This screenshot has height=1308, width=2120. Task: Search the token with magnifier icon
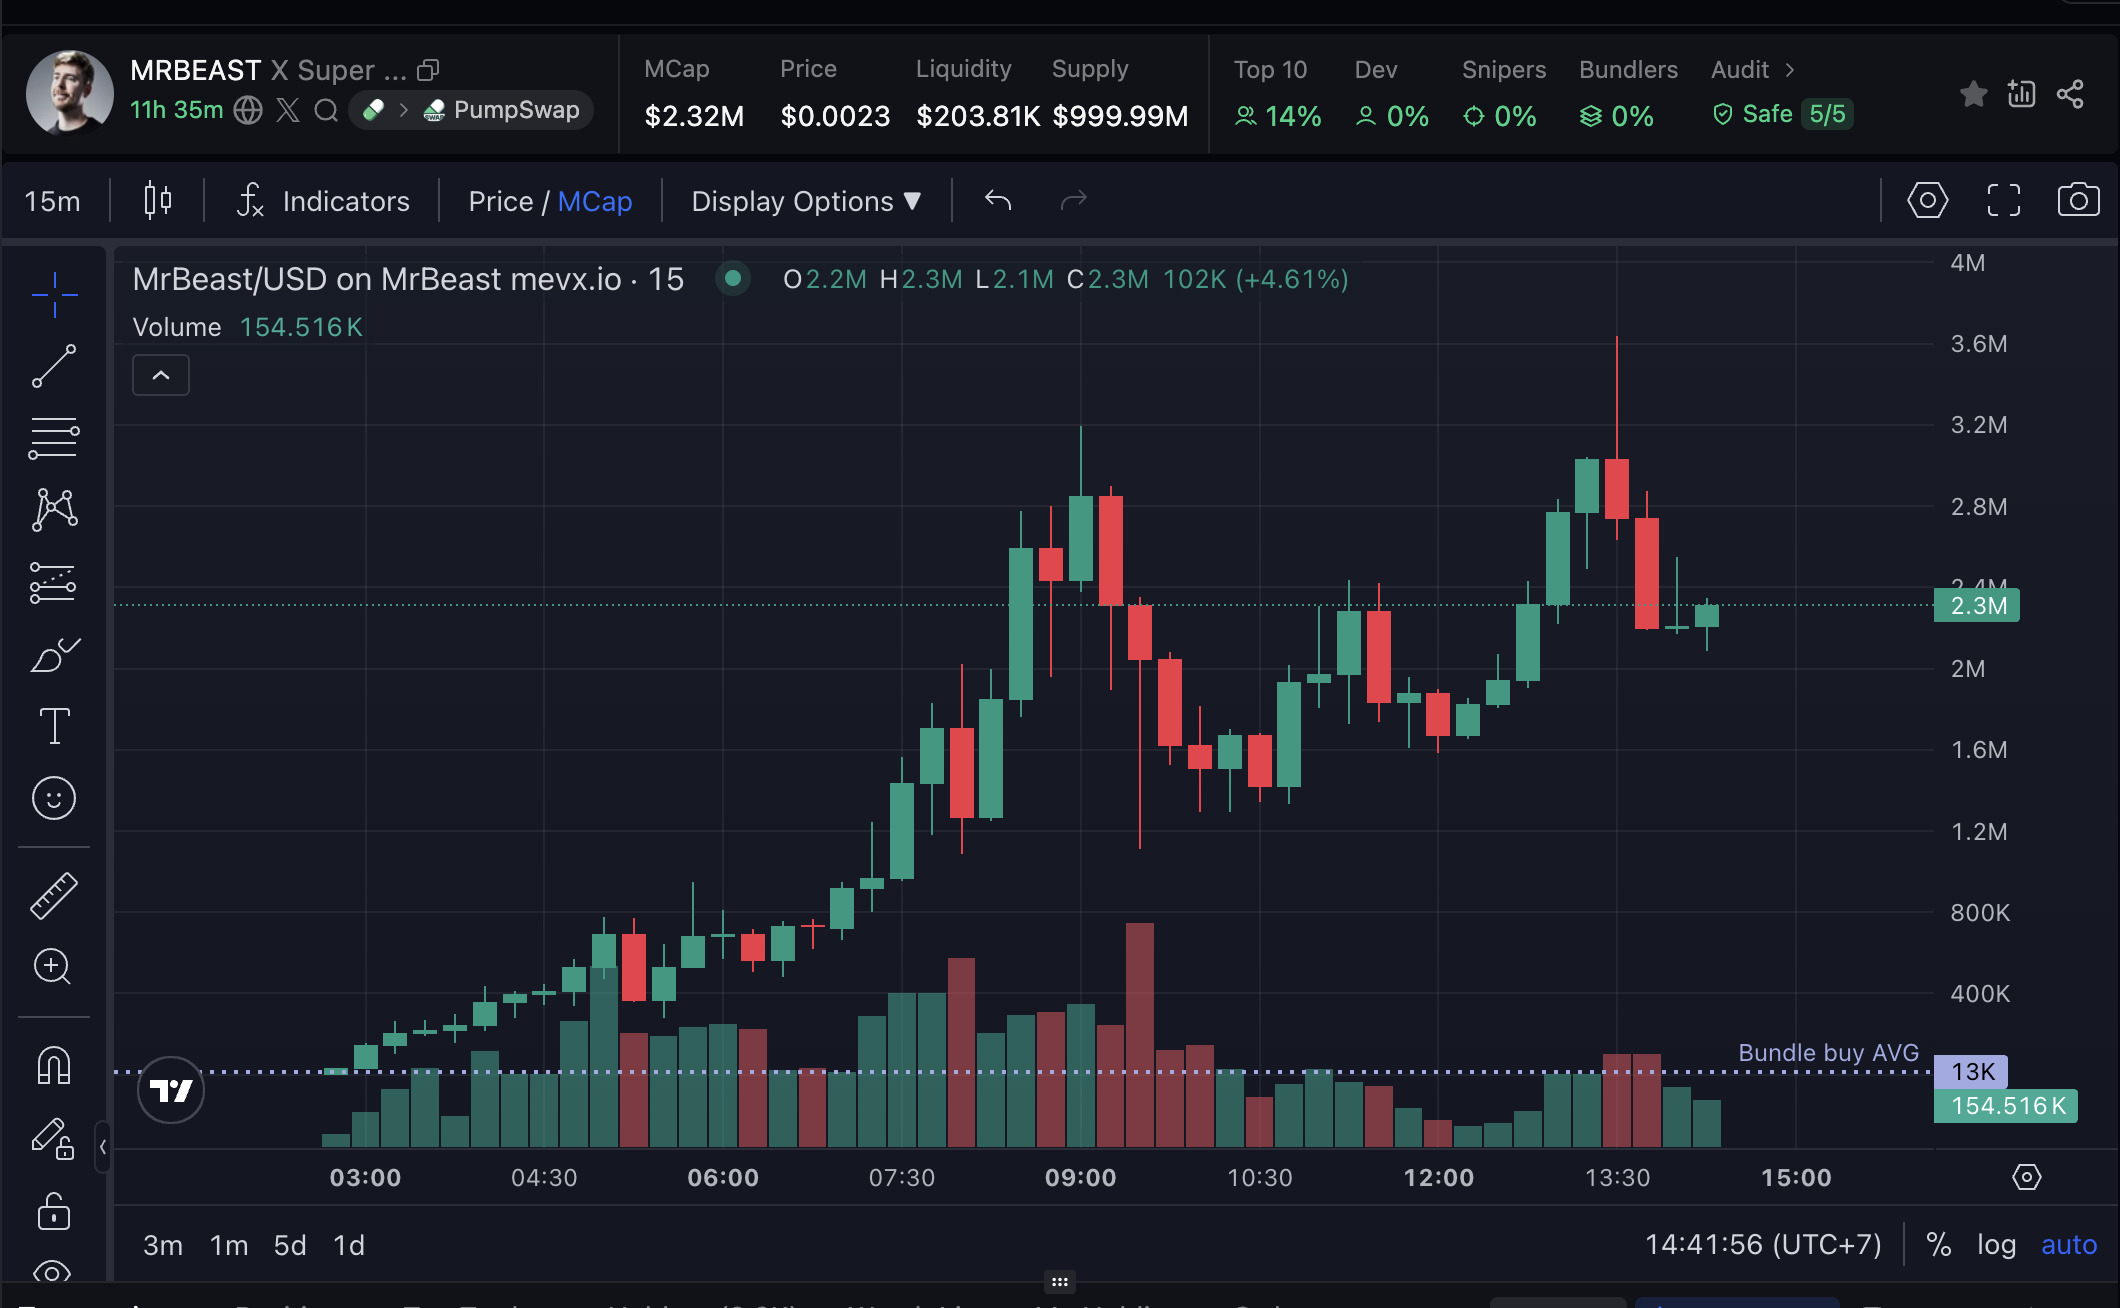(x=326, y=110)
